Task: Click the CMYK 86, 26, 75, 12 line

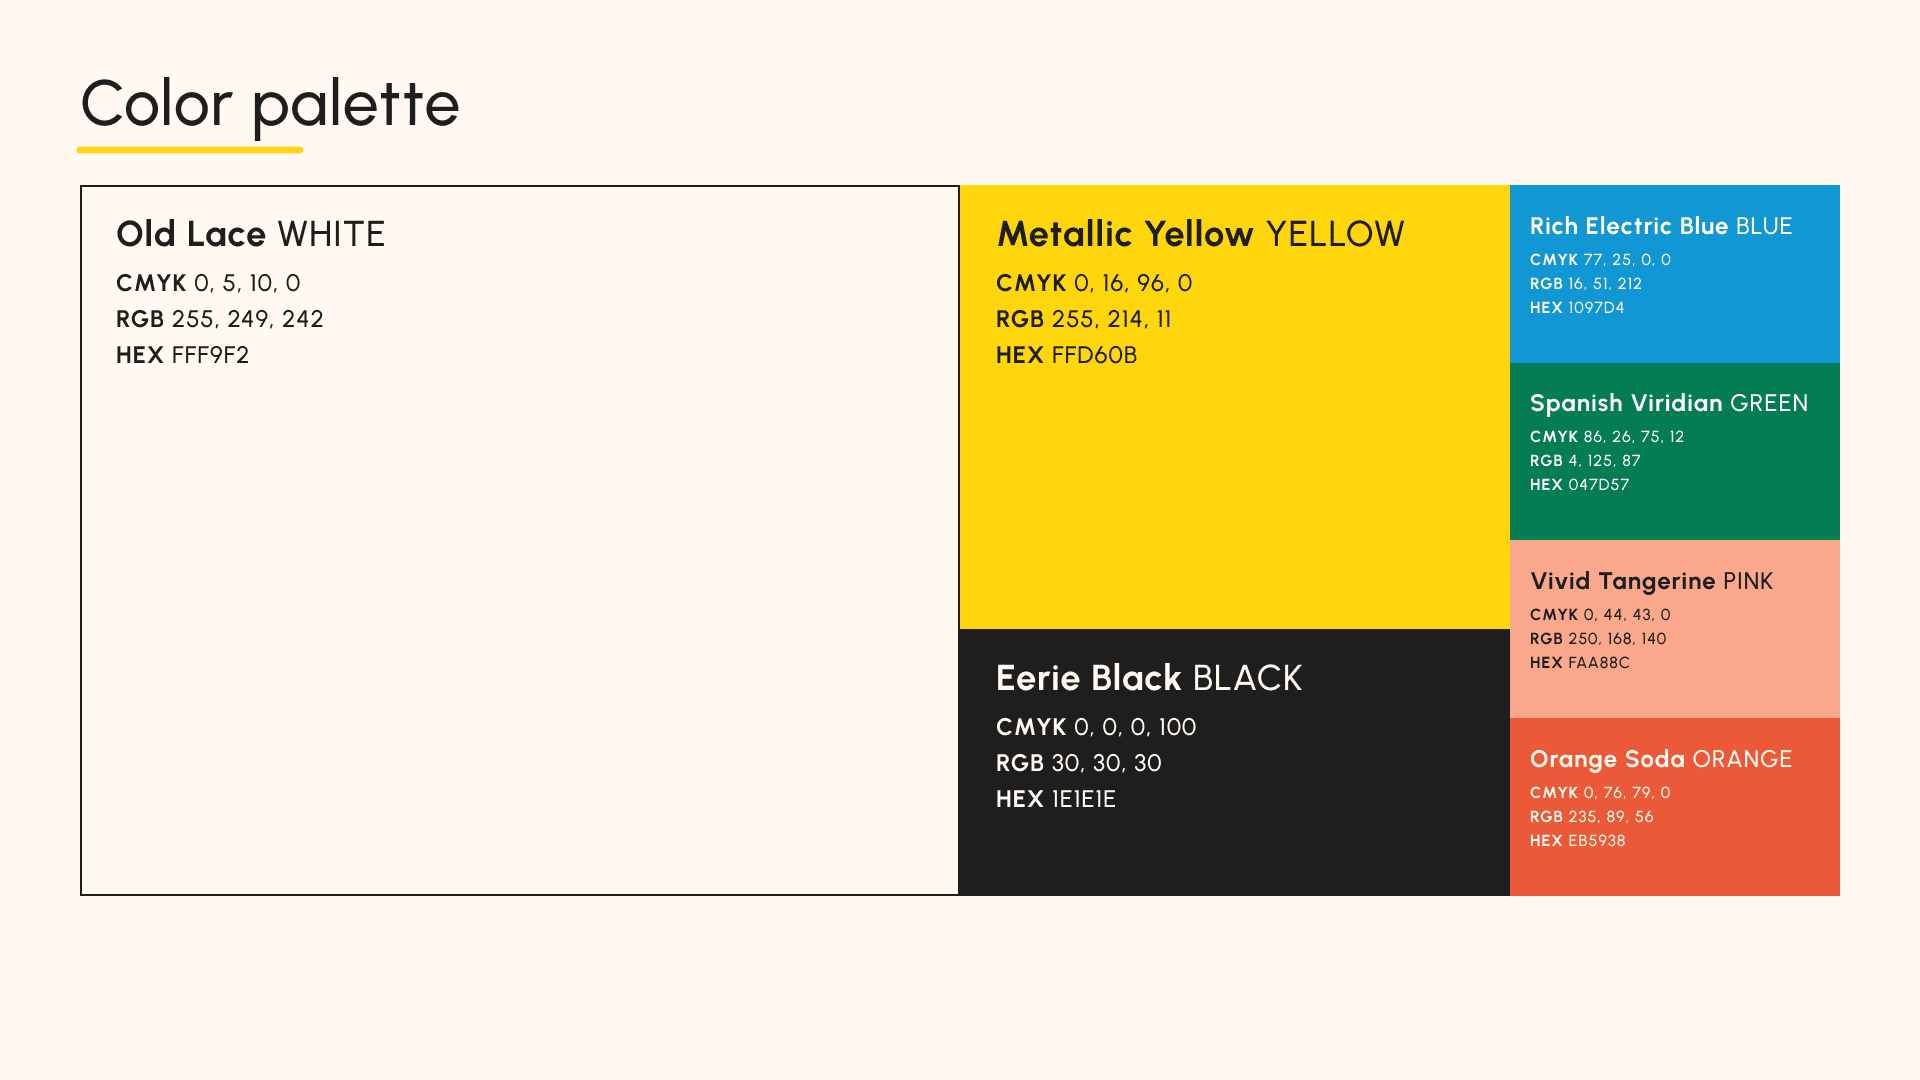Action: (x=1607, y=437)
